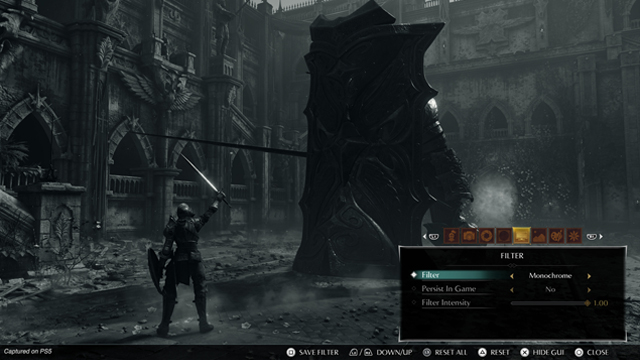640x360 pixels.
Task: Click the L2 trigger icon for Down
Action: (x=354, y=352)
